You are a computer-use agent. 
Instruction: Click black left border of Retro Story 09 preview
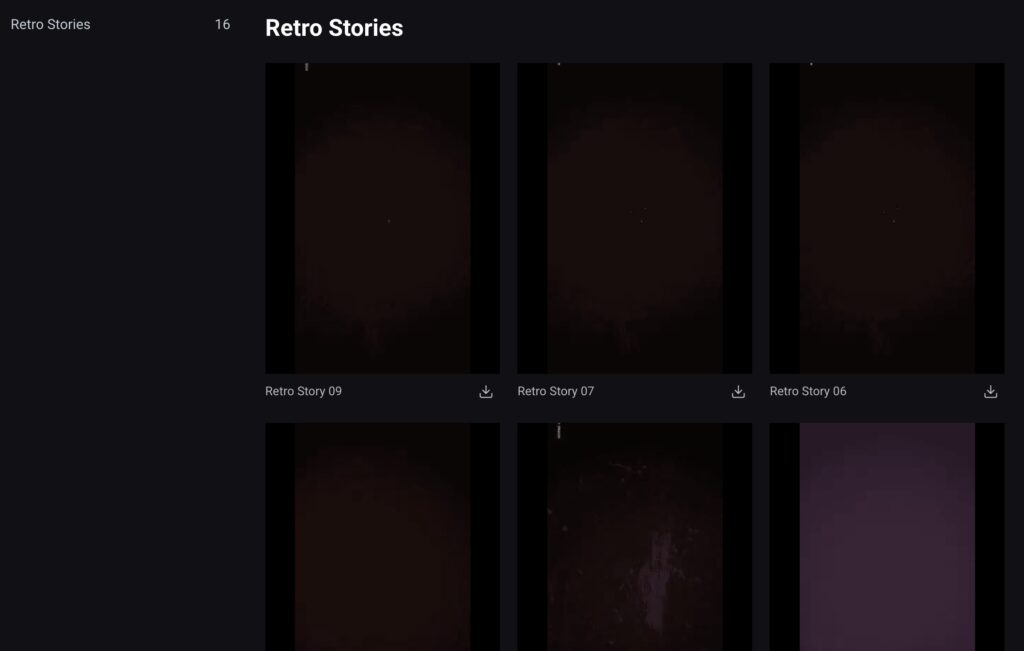pyautogui.click(x=279, y=218)
